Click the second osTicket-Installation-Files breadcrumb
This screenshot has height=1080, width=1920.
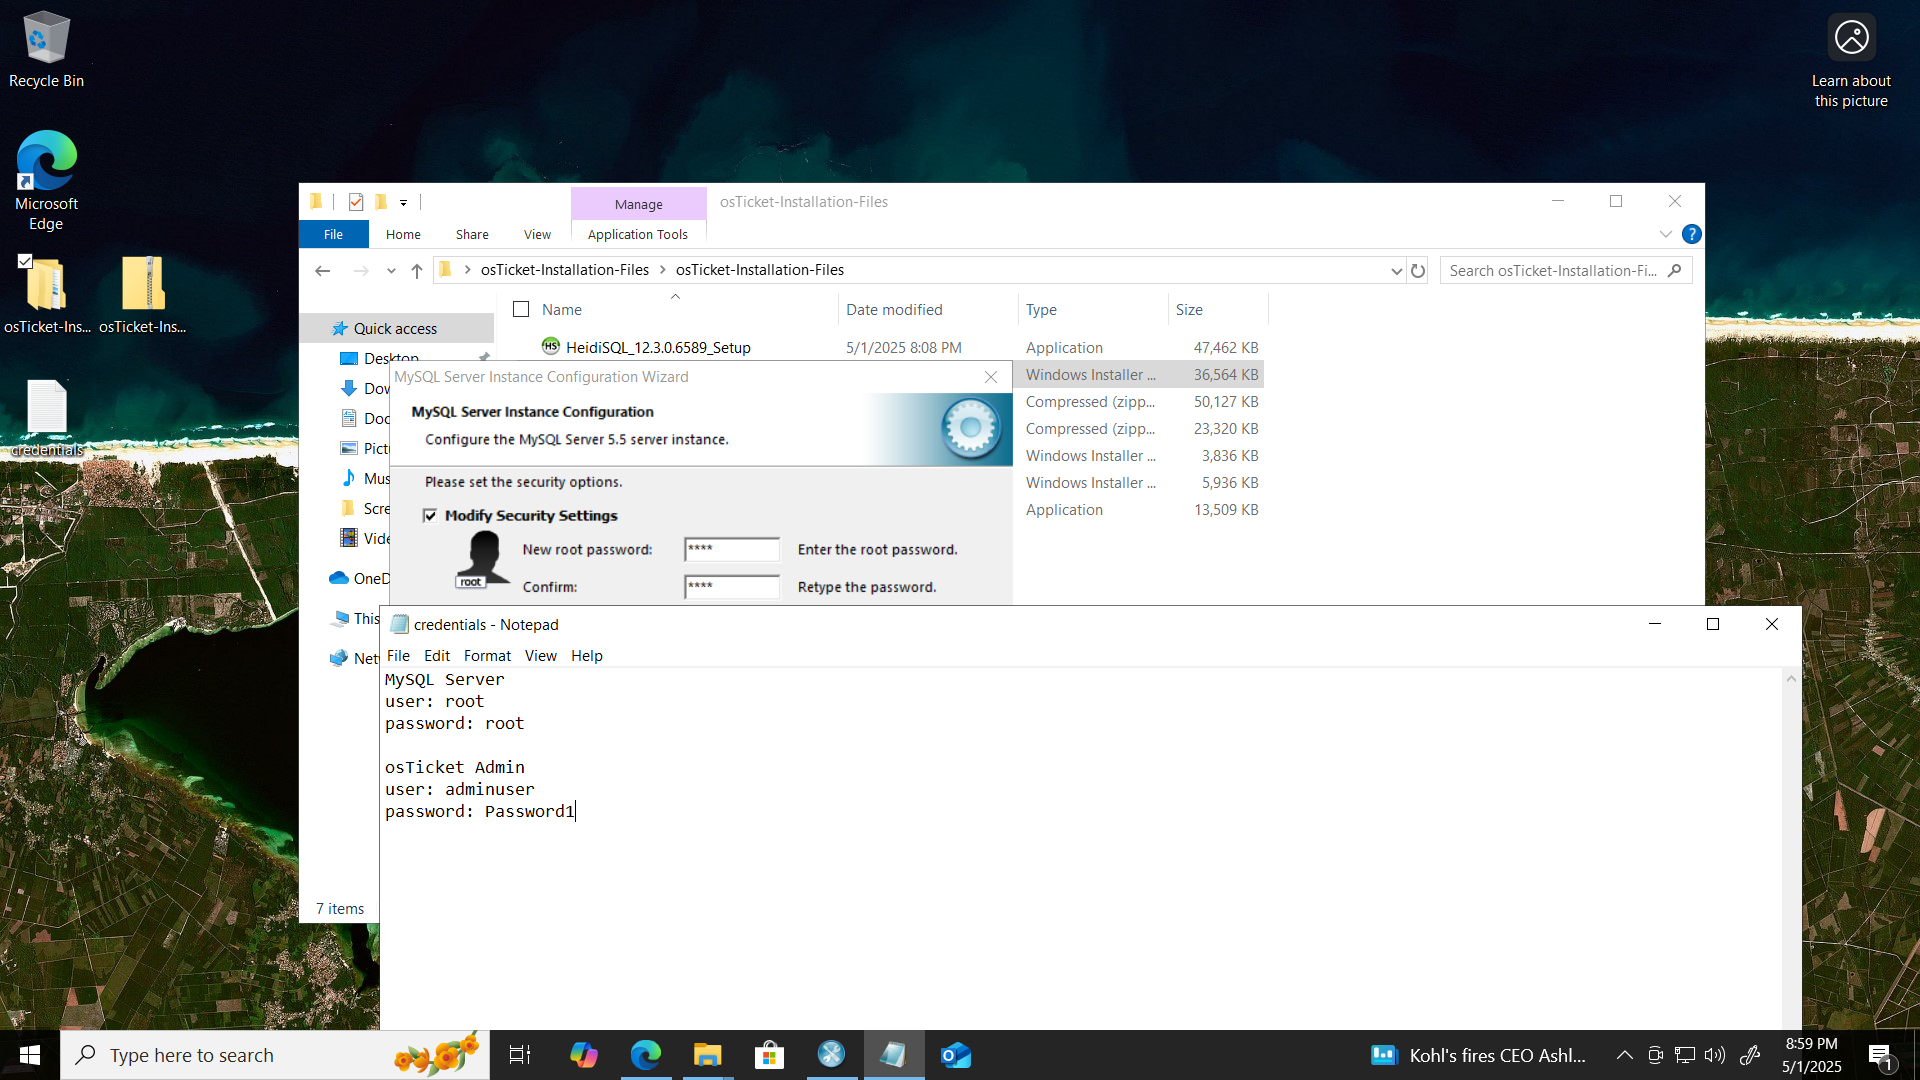(x=759, y=270)
